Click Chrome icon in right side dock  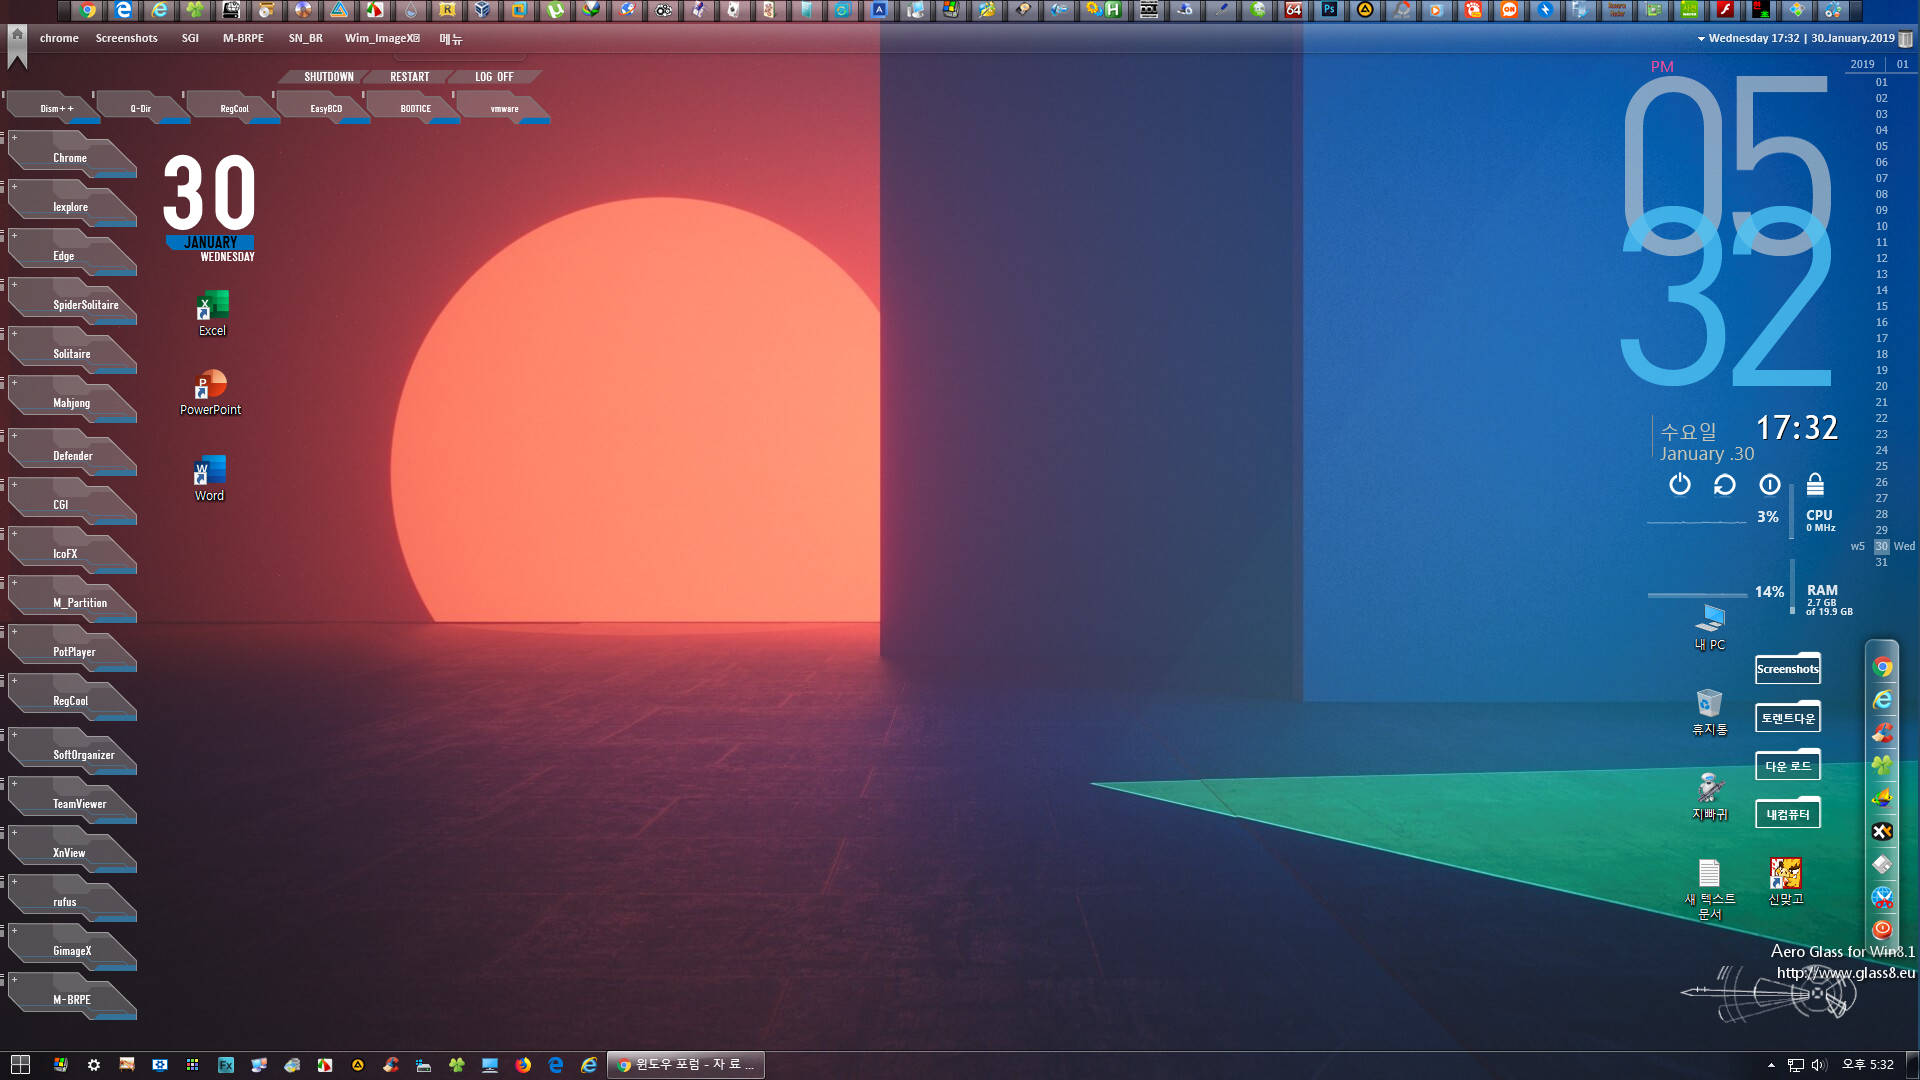[1883, 667]
